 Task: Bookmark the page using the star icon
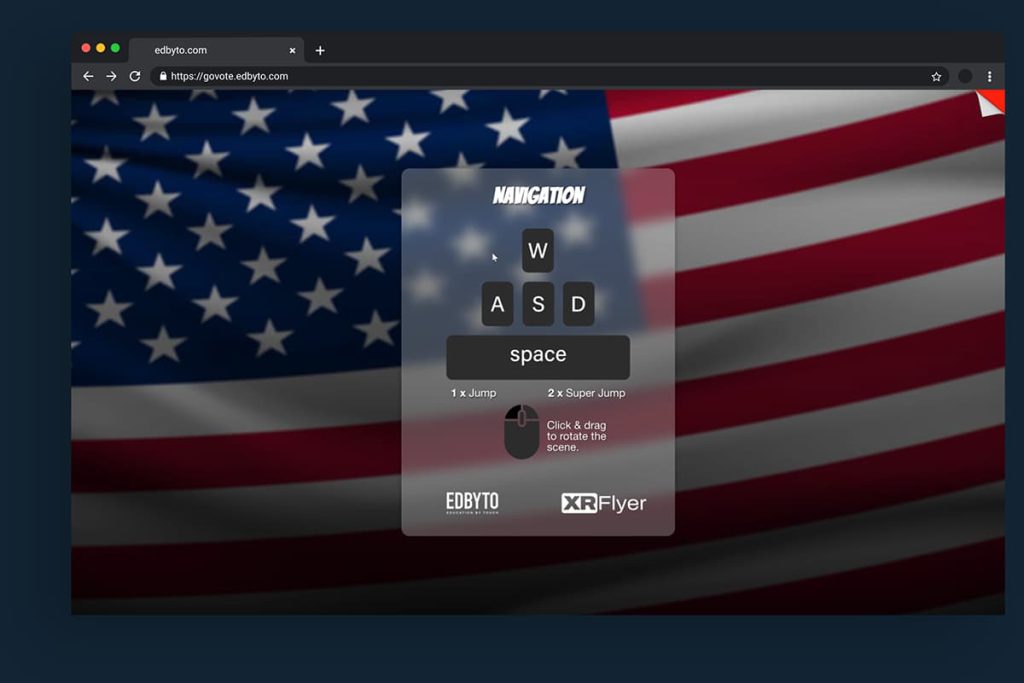935,76
